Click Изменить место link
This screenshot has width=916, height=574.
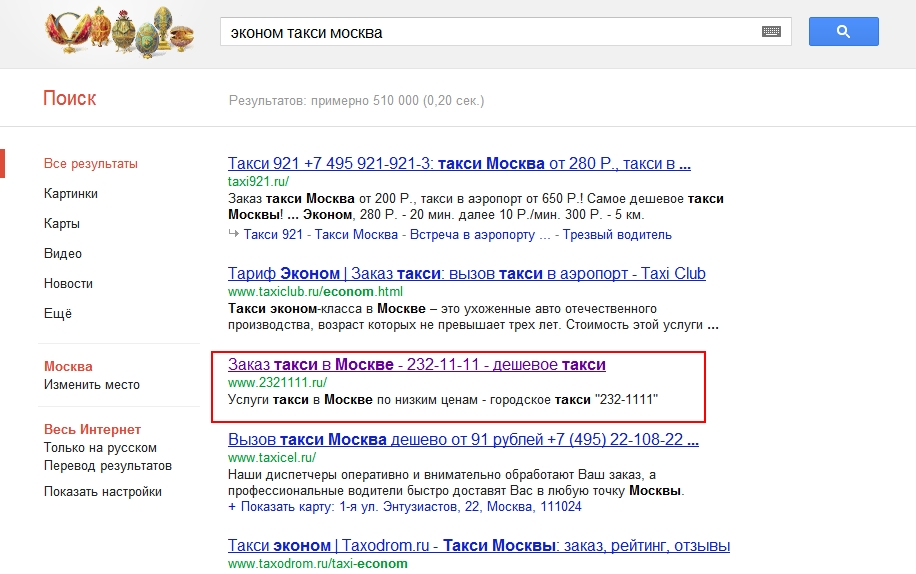(x=92, y=385)
